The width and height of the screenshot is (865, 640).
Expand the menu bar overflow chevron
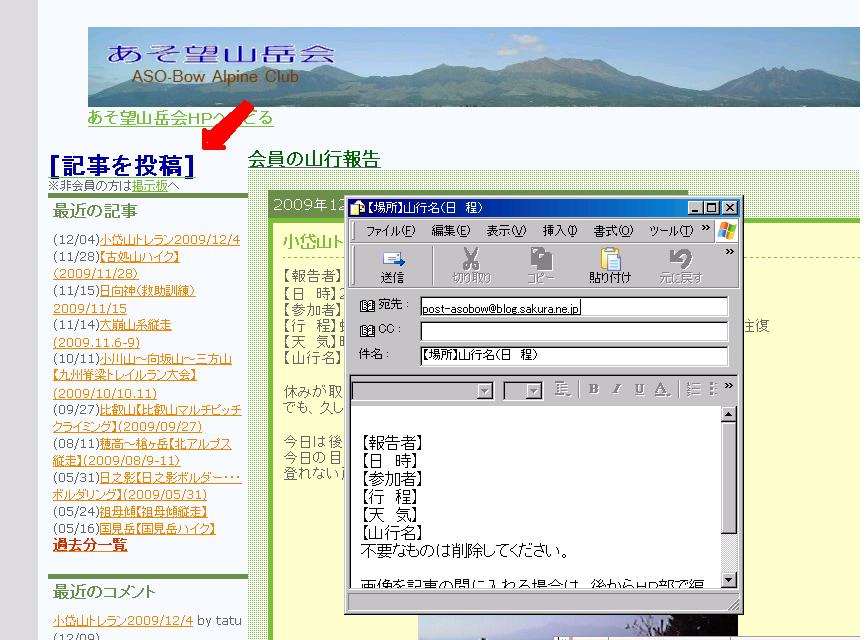tap(706, 228)
